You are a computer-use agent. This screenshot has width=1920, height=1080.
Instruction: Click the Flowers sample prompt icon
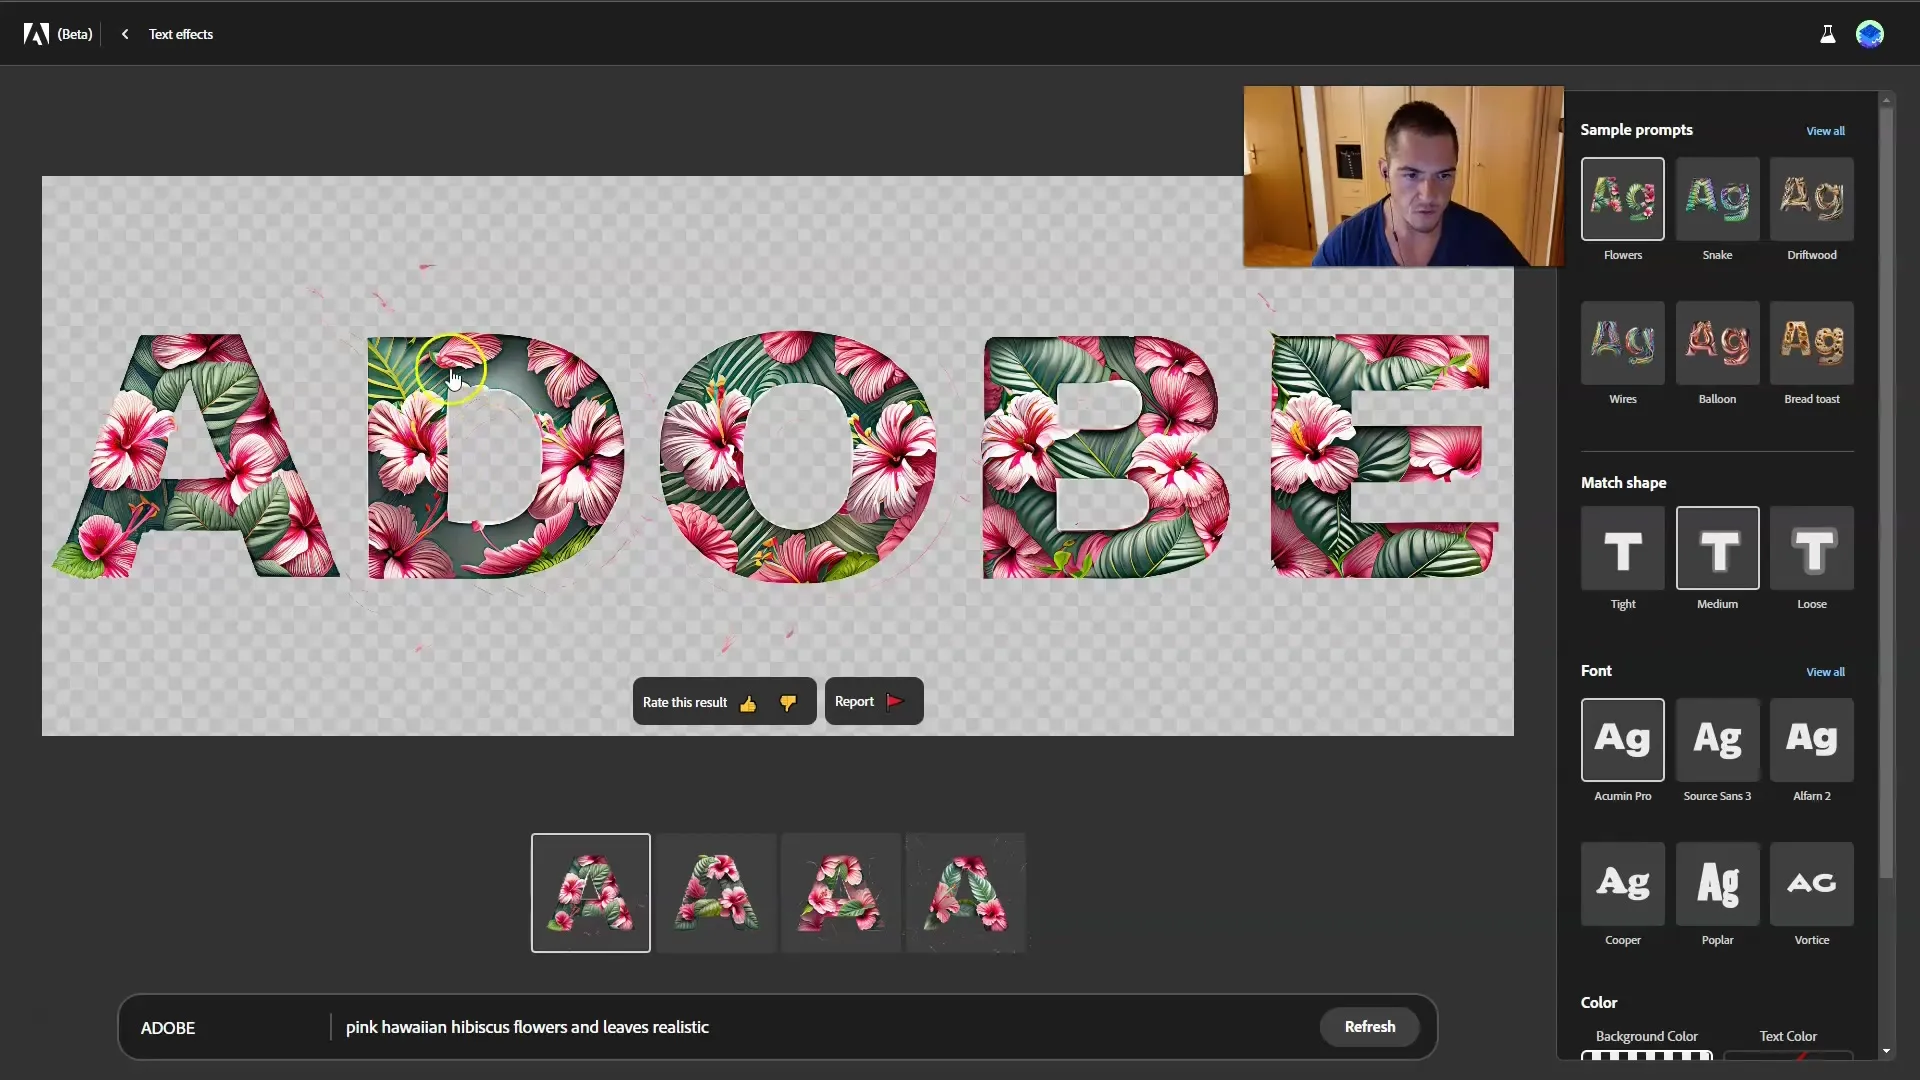point(1623,198)
